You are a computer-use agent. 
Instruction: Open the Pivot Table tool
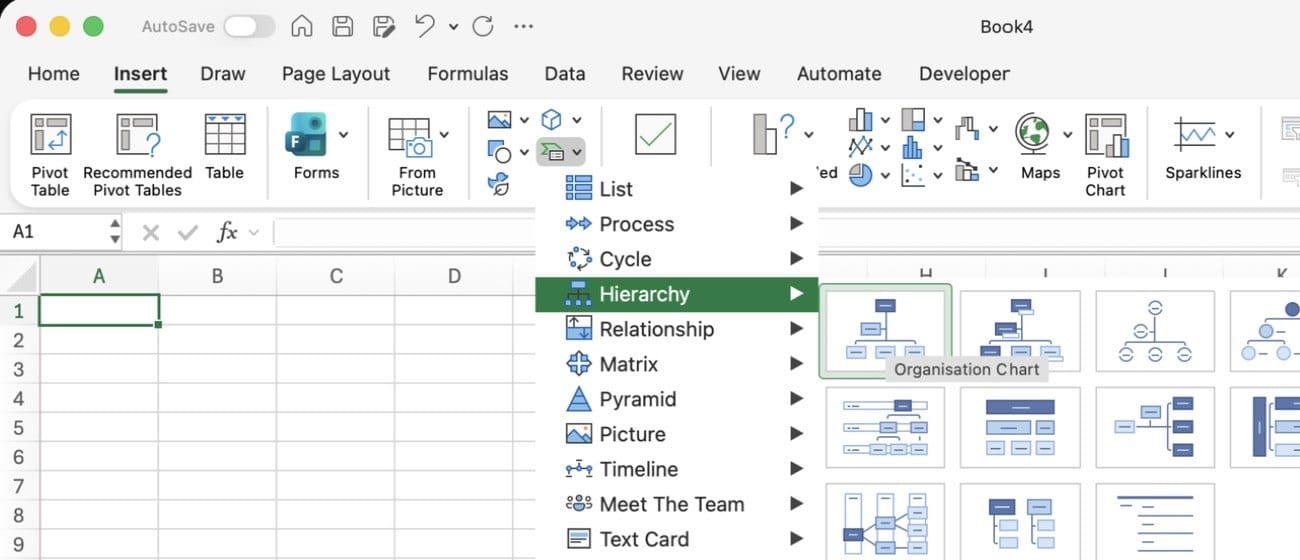pyautogui.click(x=50, y=155)
